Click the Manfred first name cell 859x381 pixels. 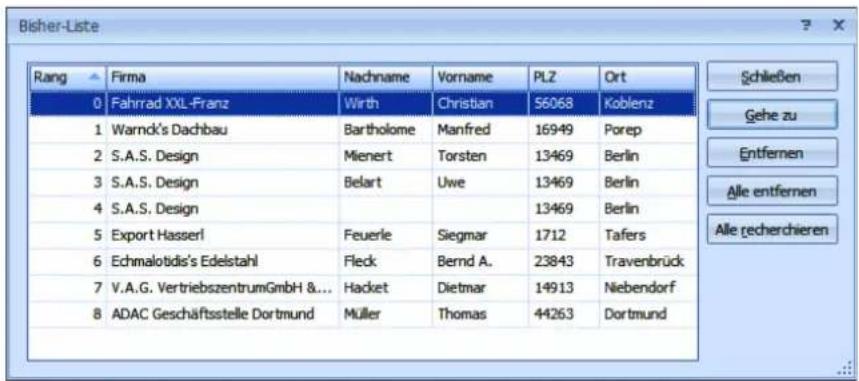coord(480,130)
